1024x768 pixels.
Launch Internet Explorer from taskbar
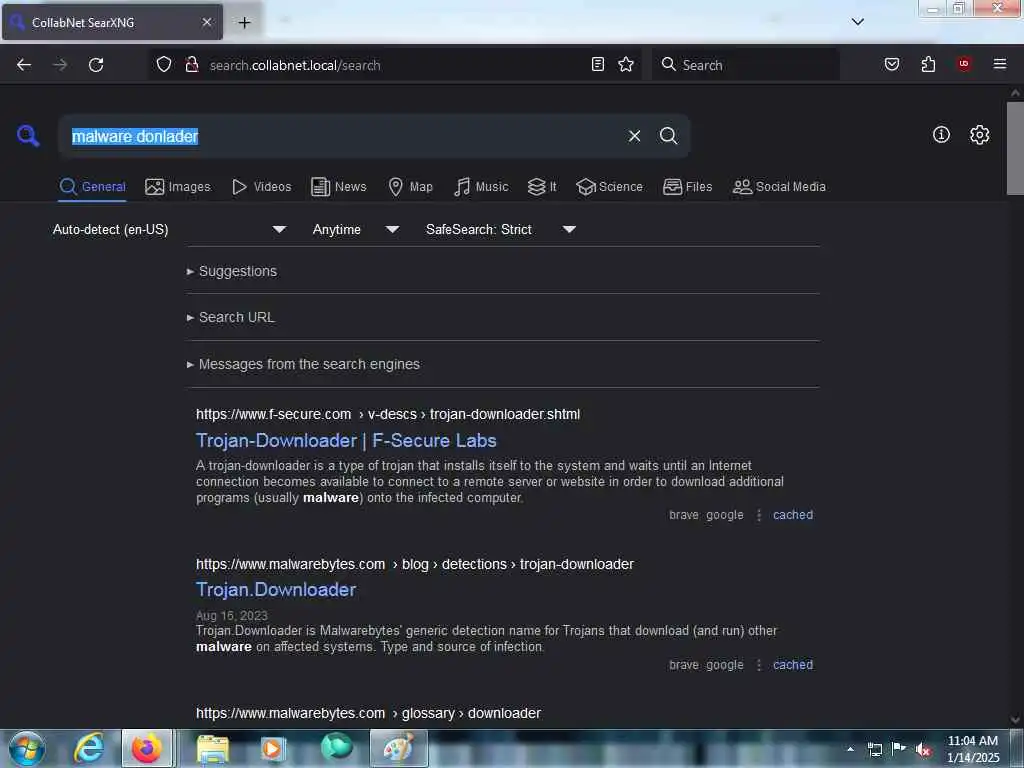[88, 748]
